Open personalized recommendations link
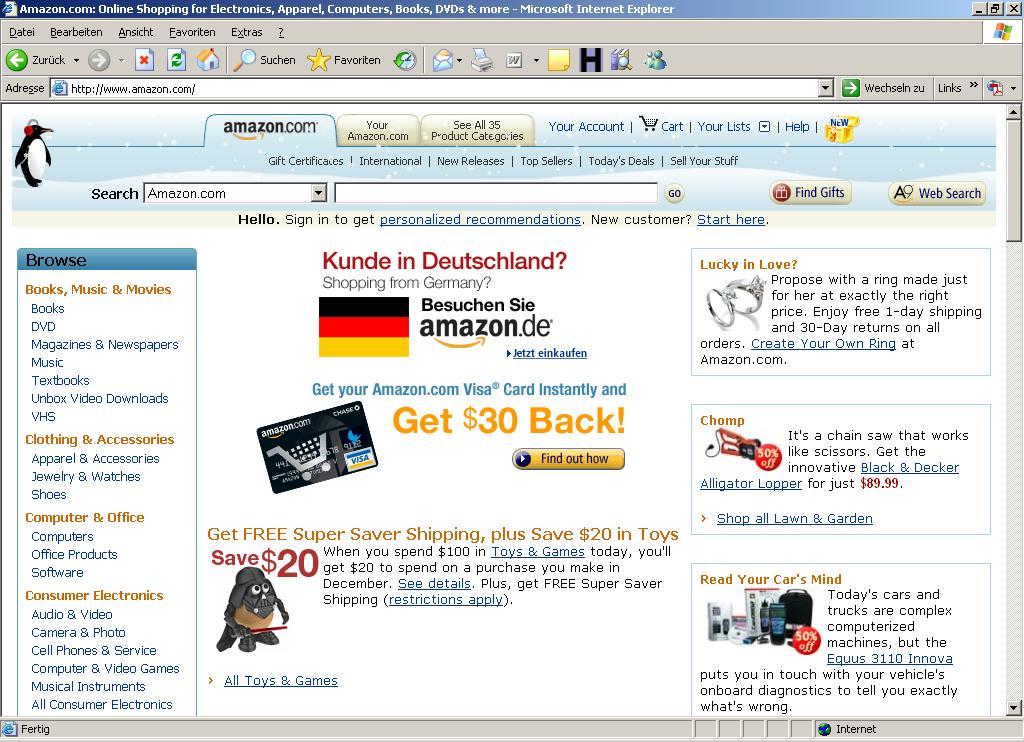The height and width of the screenshot is (742, 1024). [x=480, y=219]
